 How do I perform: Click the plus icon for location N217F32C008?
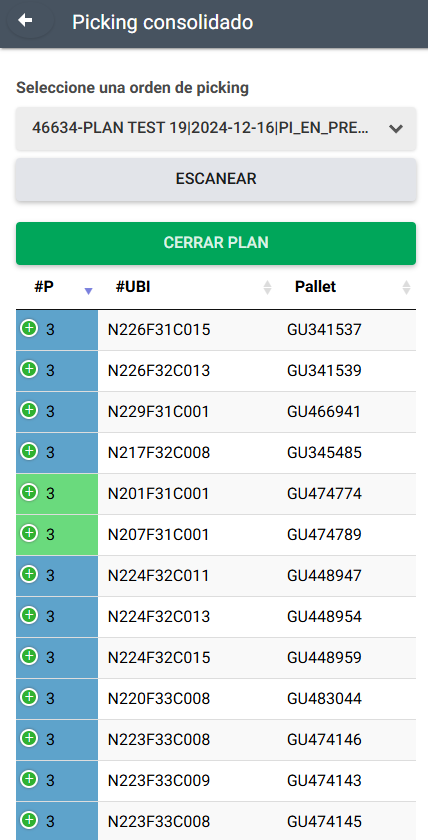(x=29, y=451)
